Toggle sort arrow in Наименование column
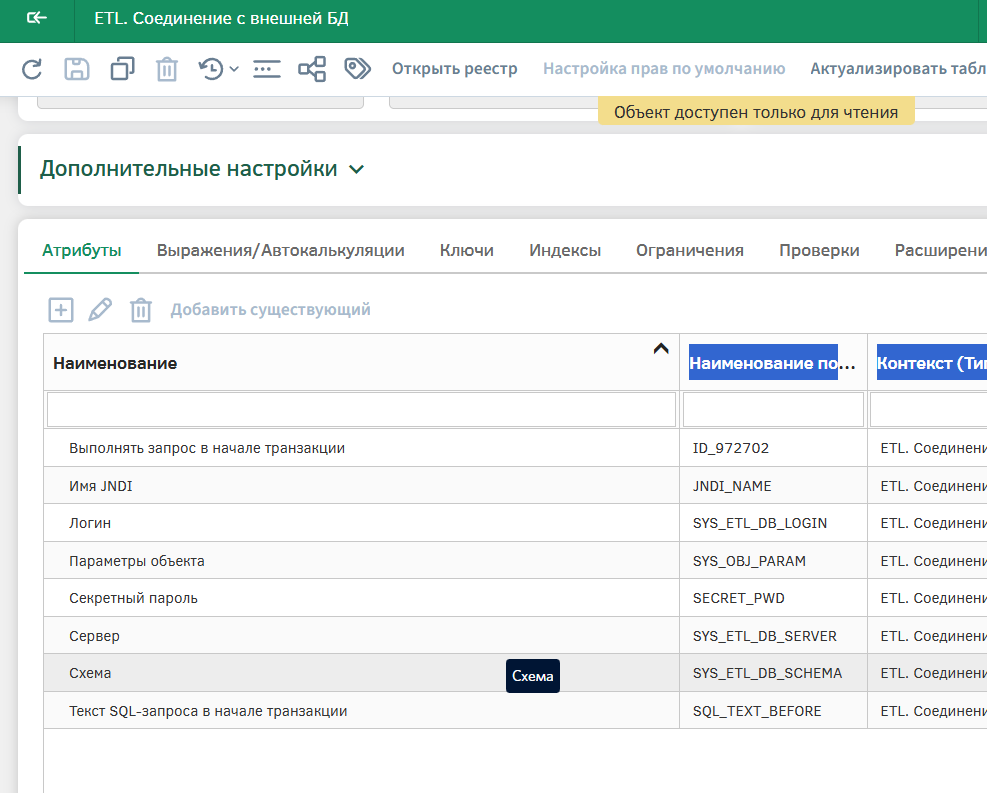Image resolution: width=987 pixels, height=793 pixels. pos(660,349)
